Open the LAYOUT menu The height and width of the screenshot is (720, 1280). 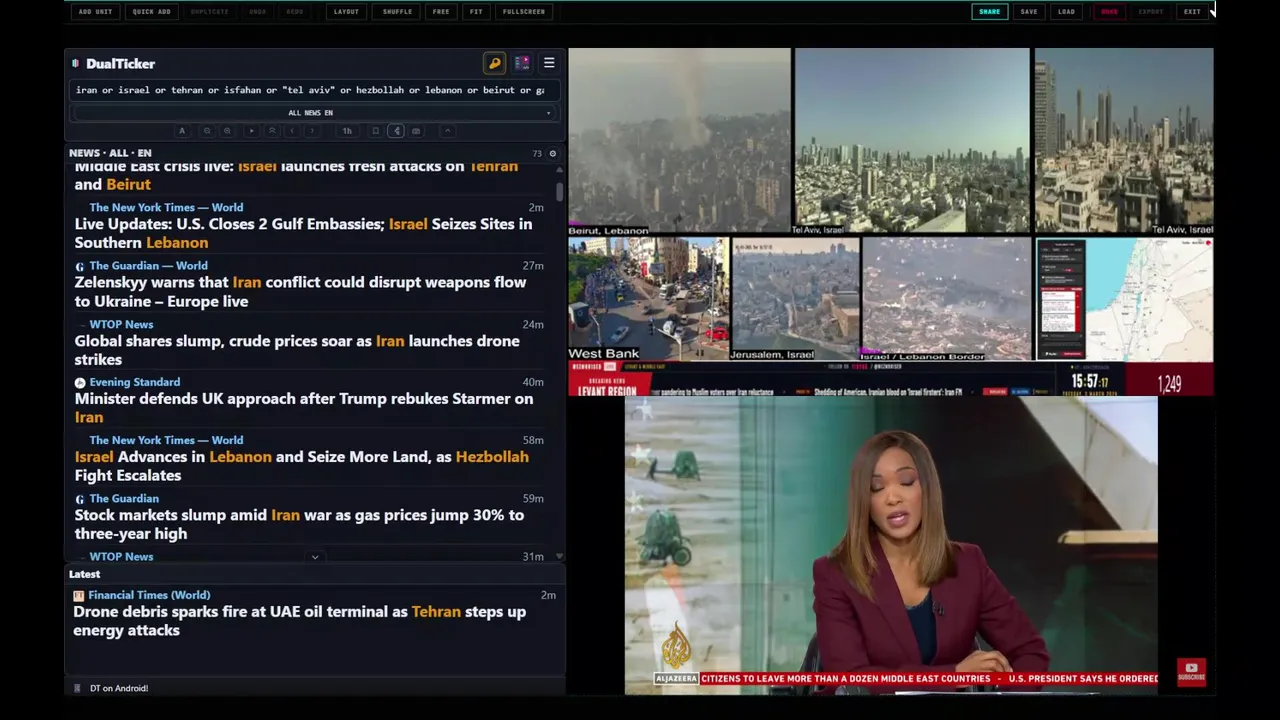click(x=346, y=12)
